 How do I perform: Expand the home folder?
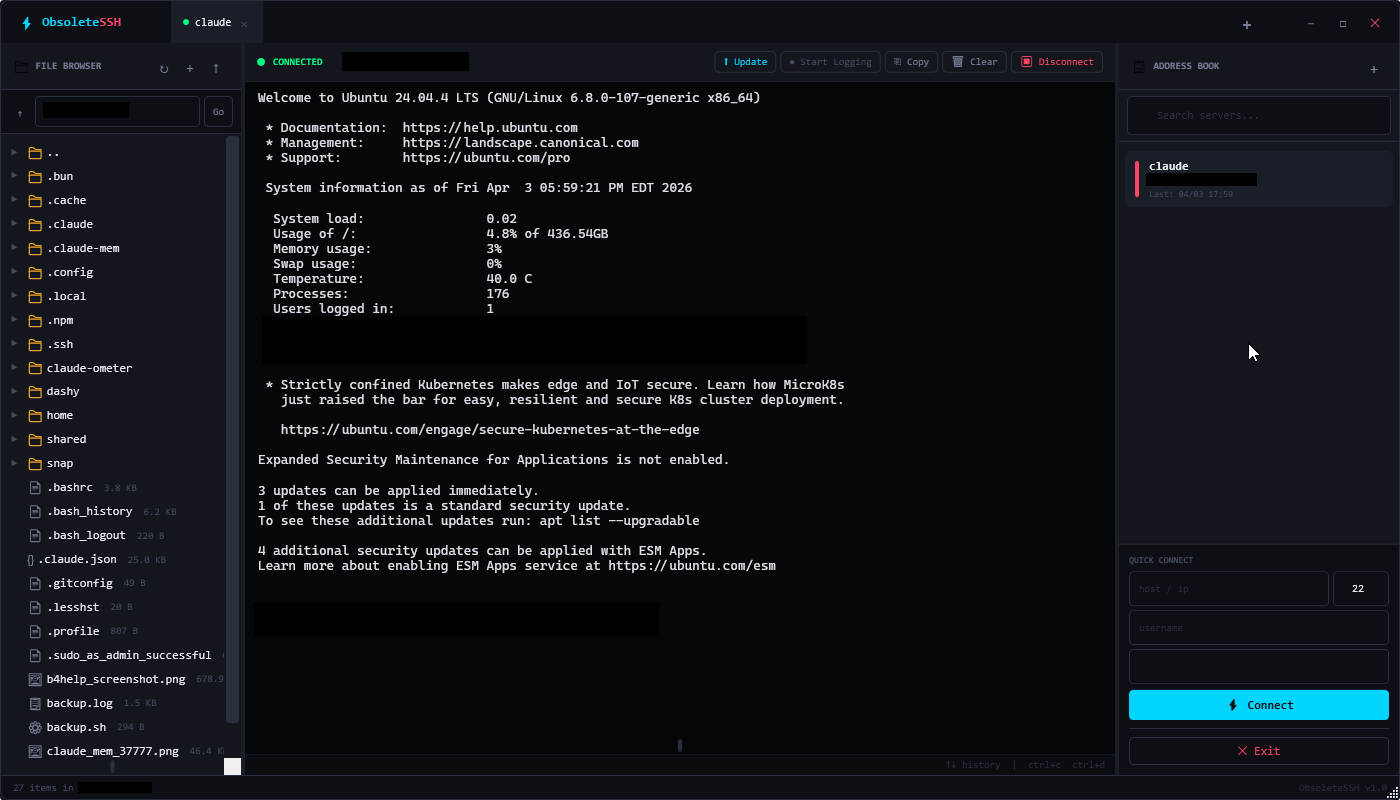coord(14,416)
